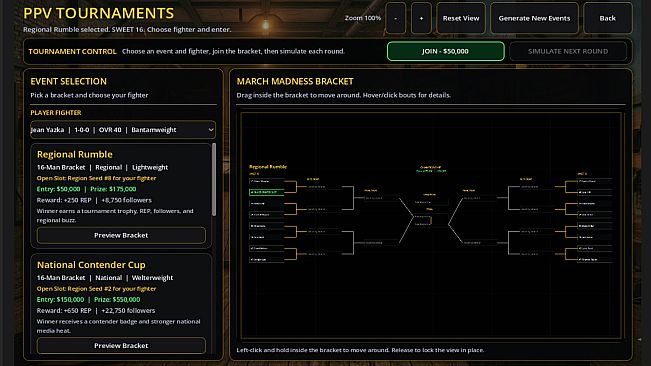Generate New Events for the tournaments
Viewport: 651px width, 366px height.
point(534,18)
